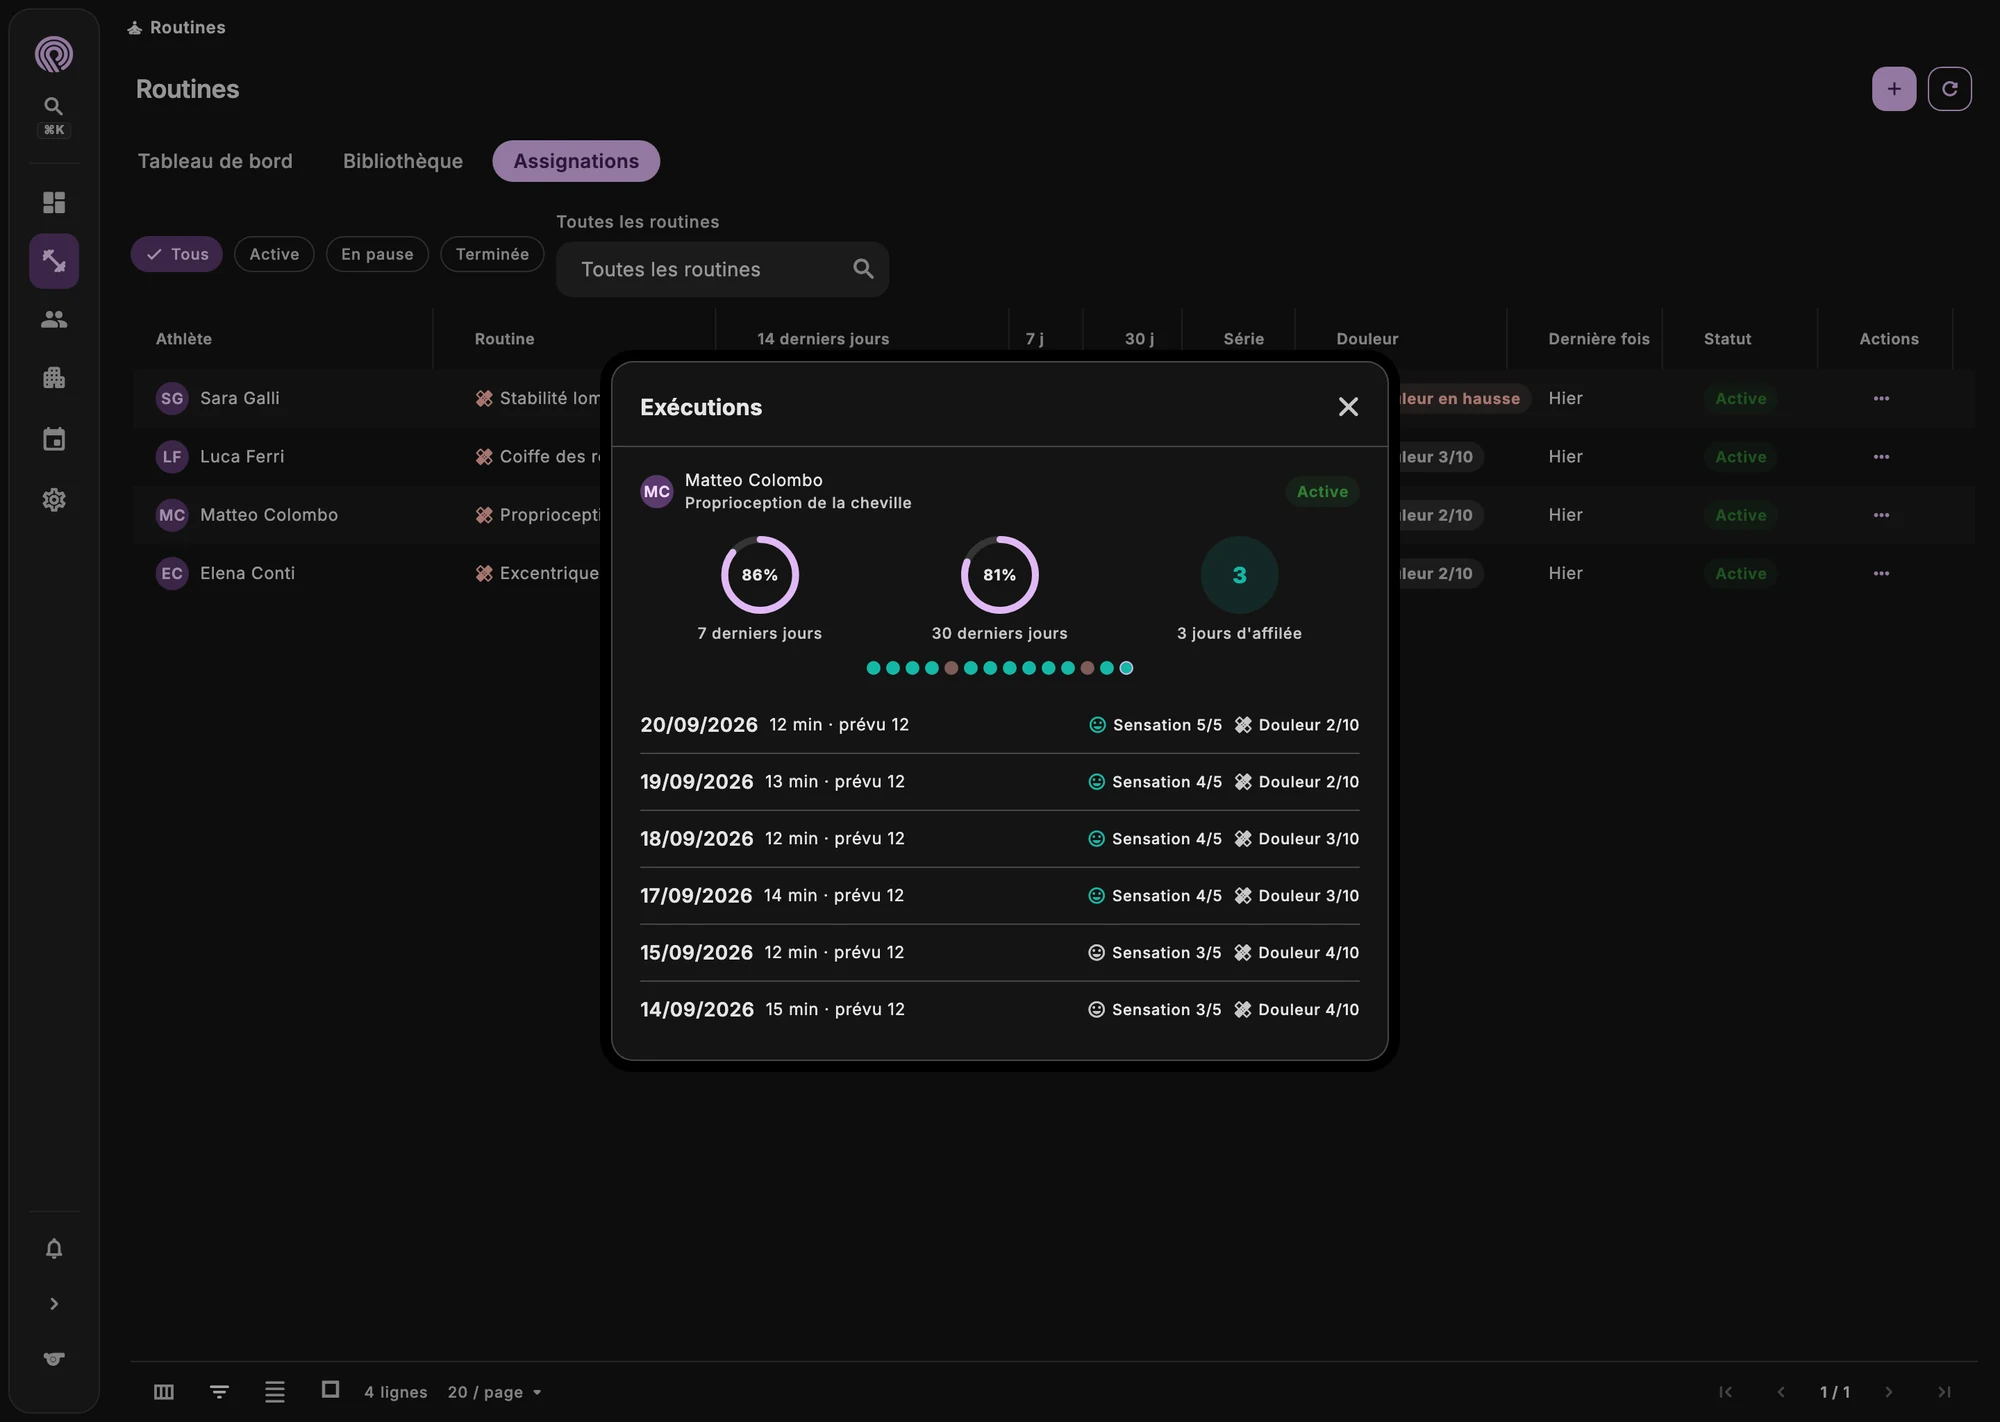Select the 20/09/2026 execution entry
Screen dimensions: 2000x1422
point(1000,725)
